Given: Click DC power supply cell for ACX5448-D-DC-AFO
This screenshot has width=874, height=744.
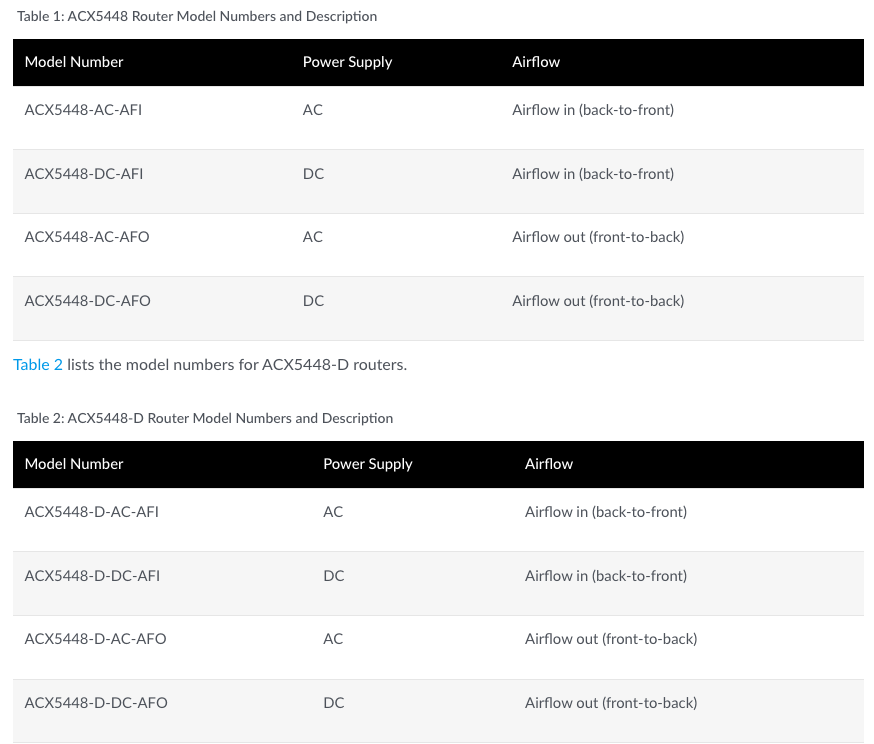Looking at the screenshot, I should pyautogui.click(x=334, y=703).
